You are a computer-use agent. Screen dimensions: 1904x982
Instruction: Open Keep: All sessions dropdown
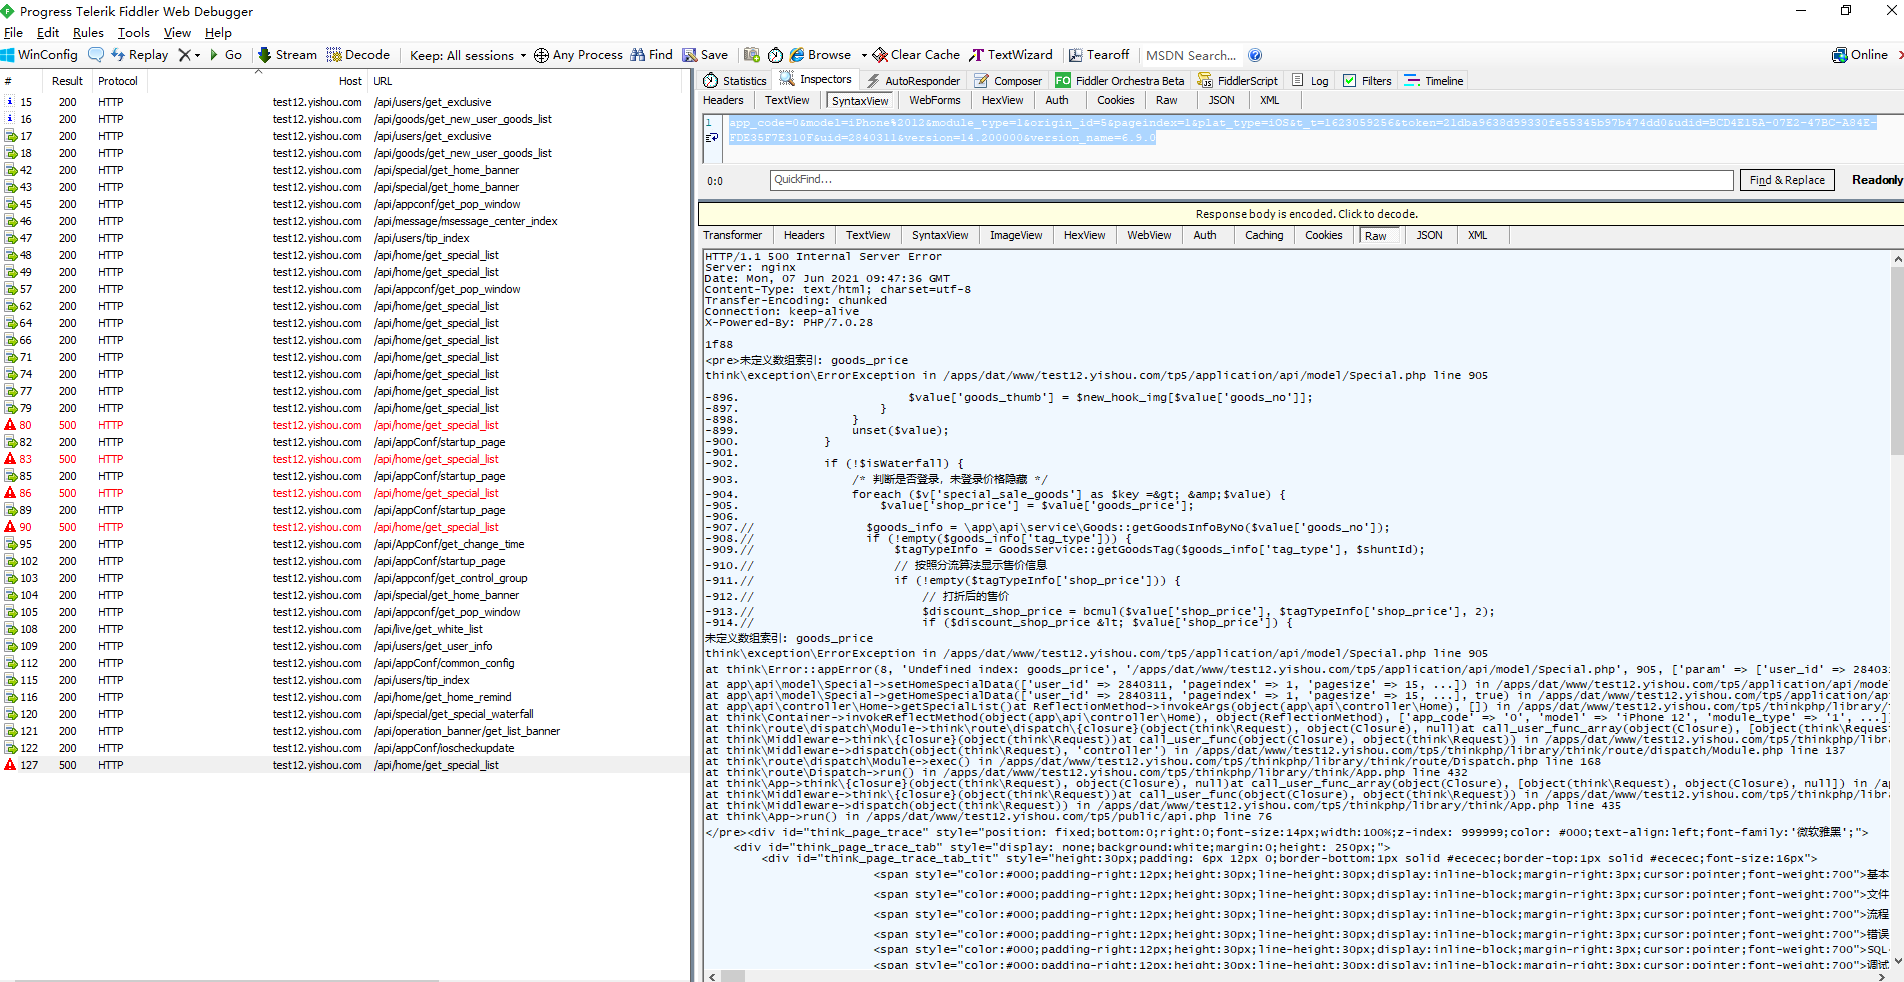point(468,55)
